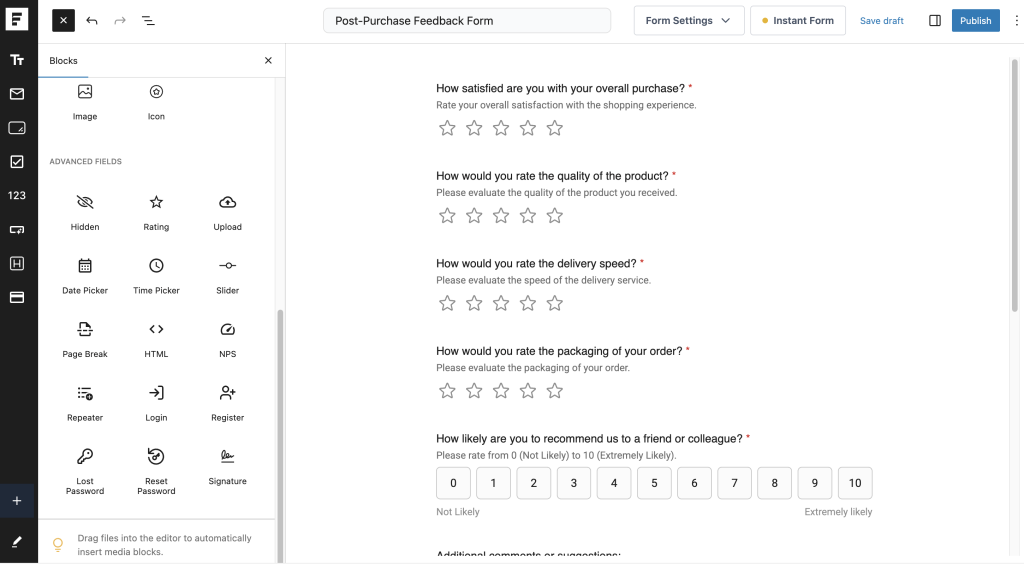Select the Dropdown field icon in the left sidebar

click(x=17, y=229)
